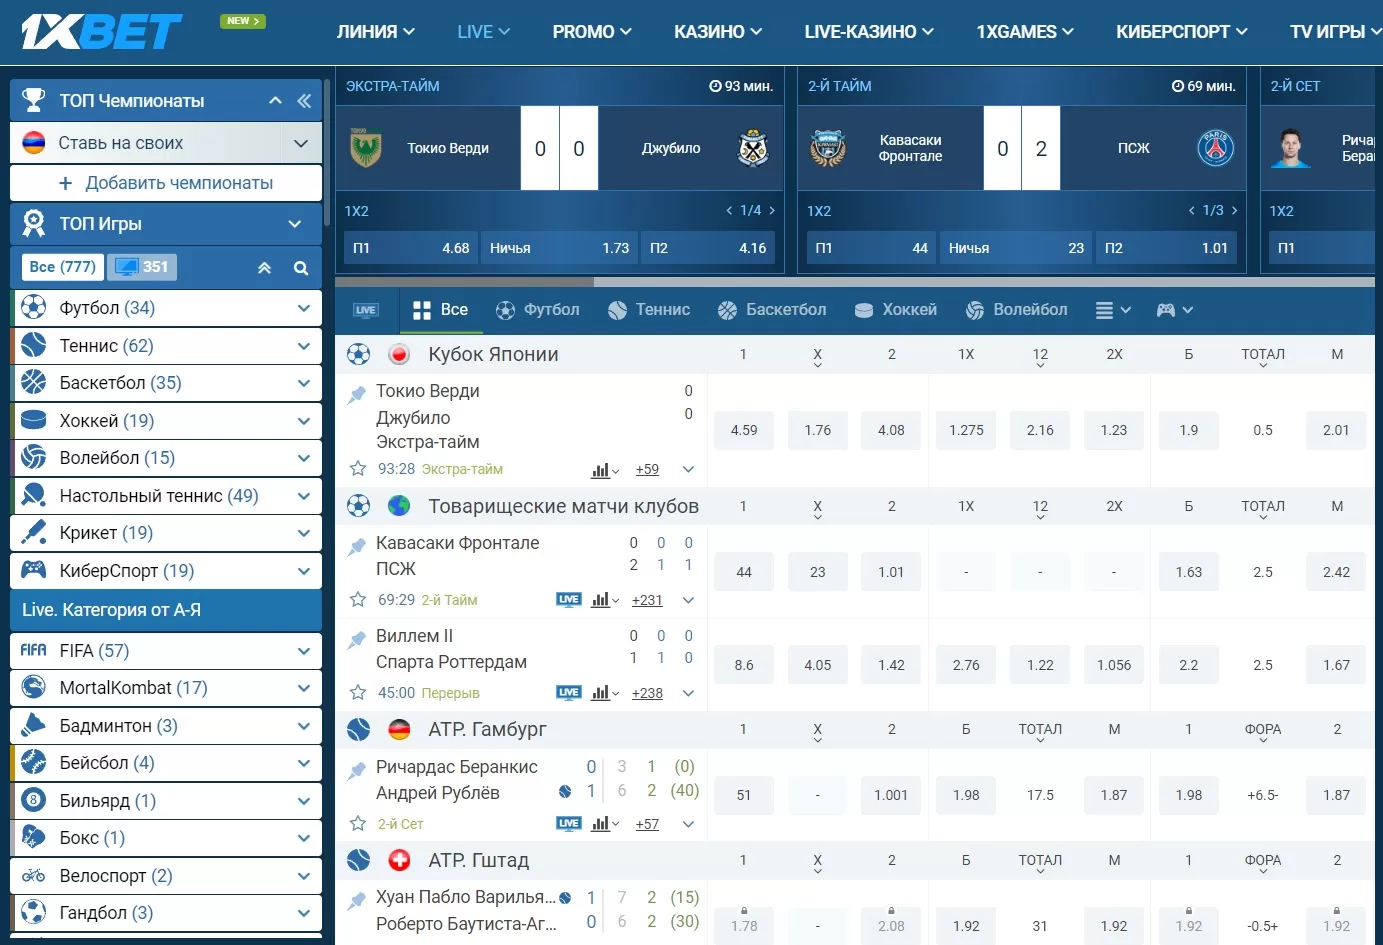
Task: Pin the Виллем II match
Action: pyautogui.click(x=357, y=638)
